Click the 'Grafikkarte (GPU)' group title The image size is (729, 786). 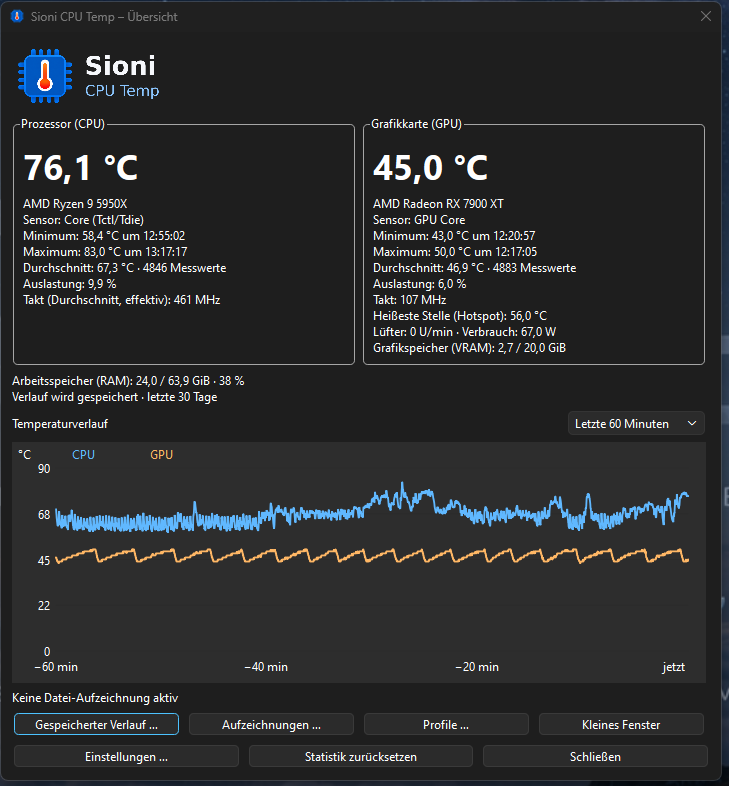coord(416,124)
